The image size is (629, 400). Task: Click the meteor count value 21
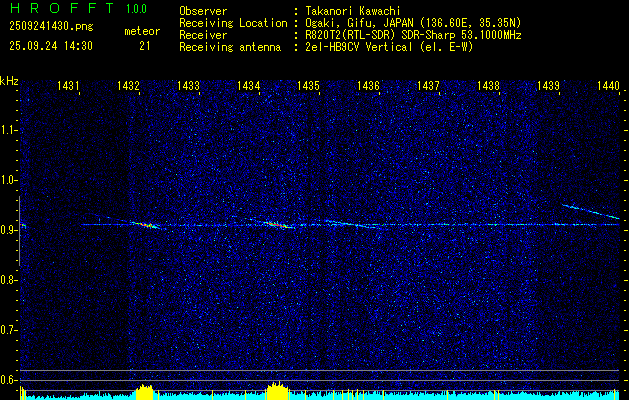(x=145, y=46)
